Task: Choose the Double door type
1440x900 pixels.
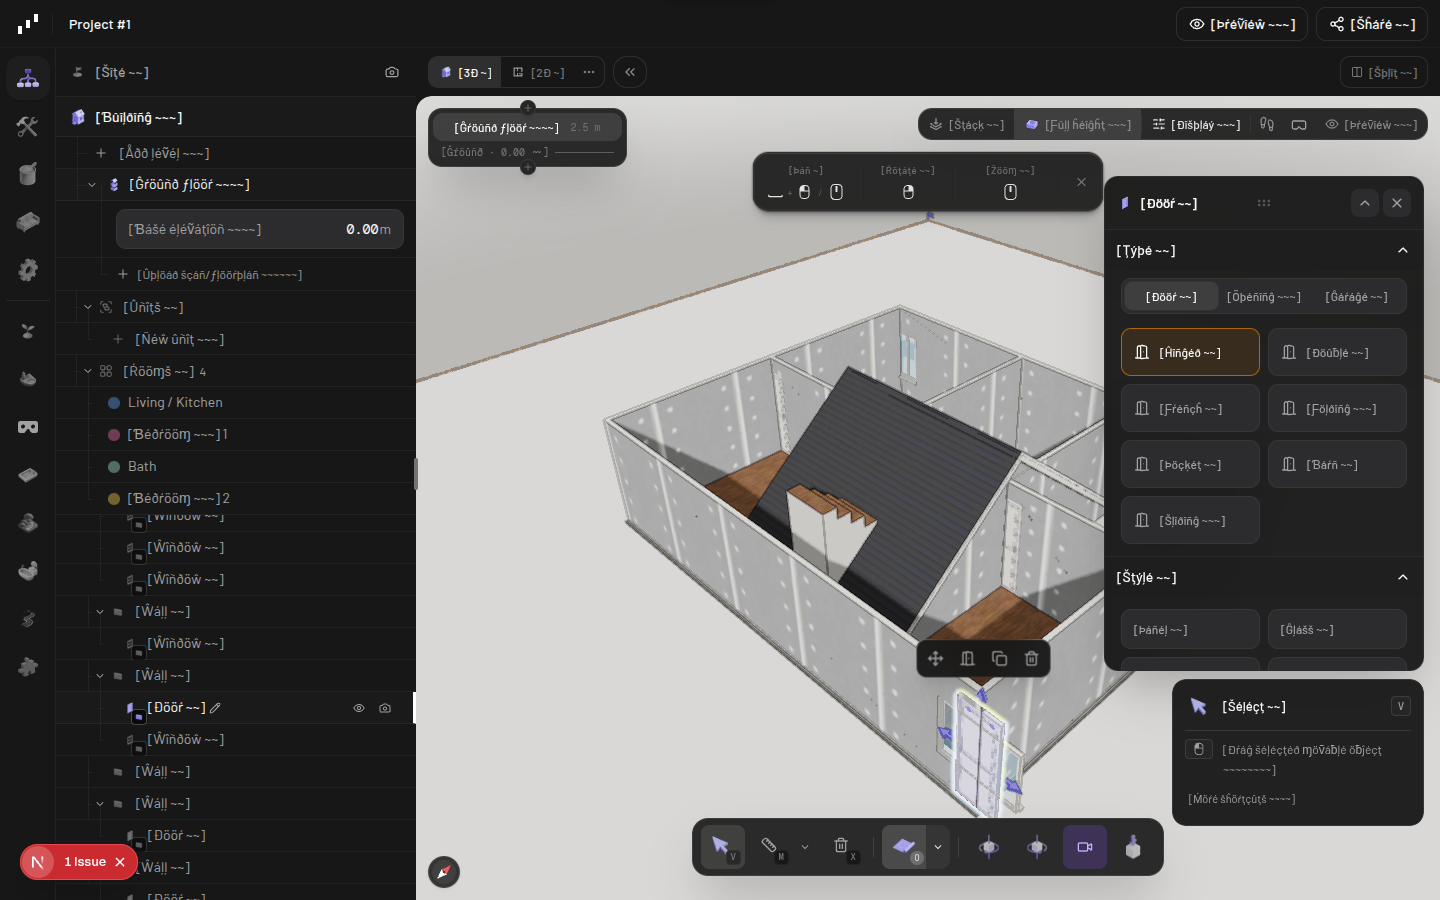Action: click(x=1337, y=352)
